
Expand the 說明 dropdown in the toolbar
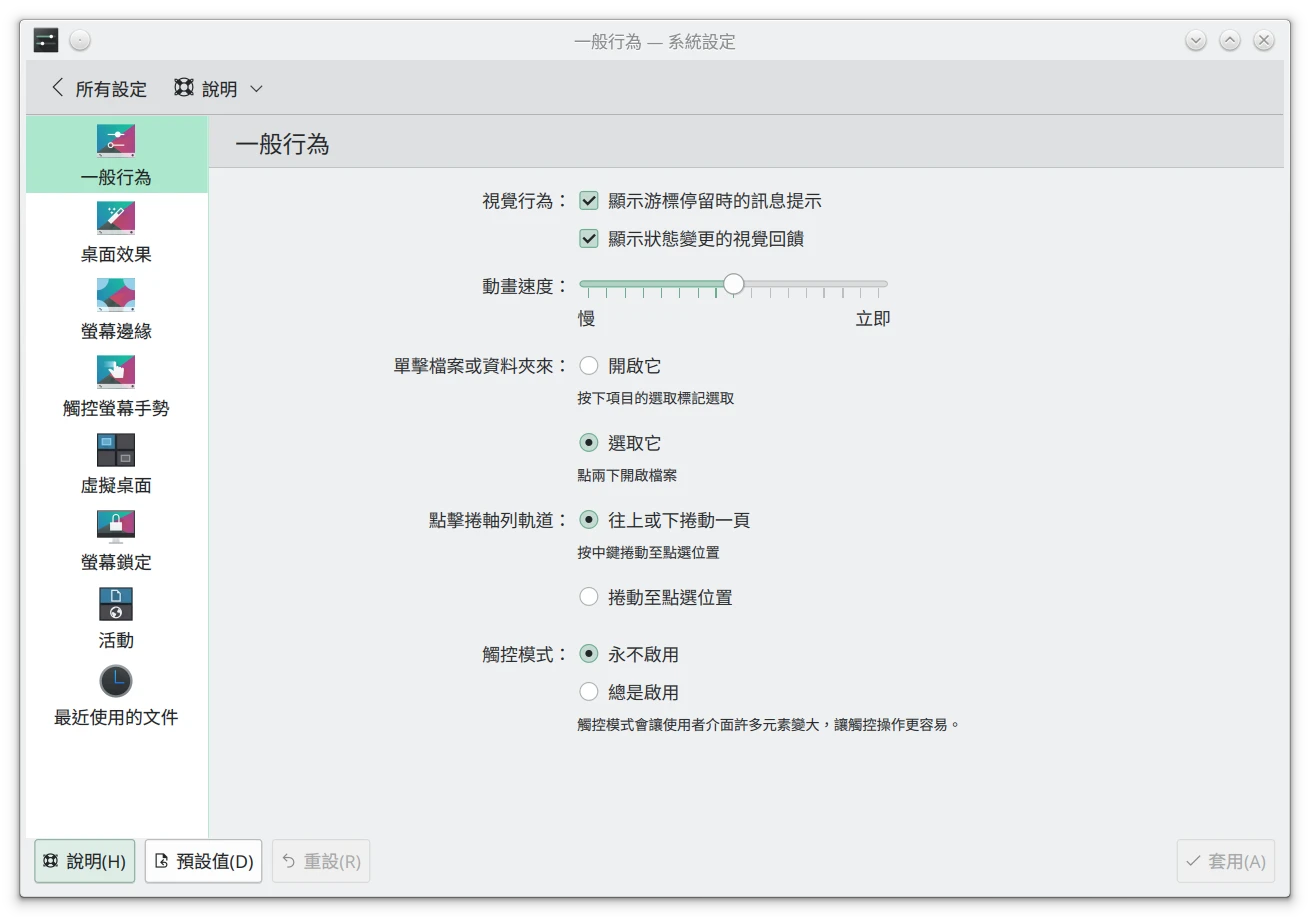click(219, 89)
